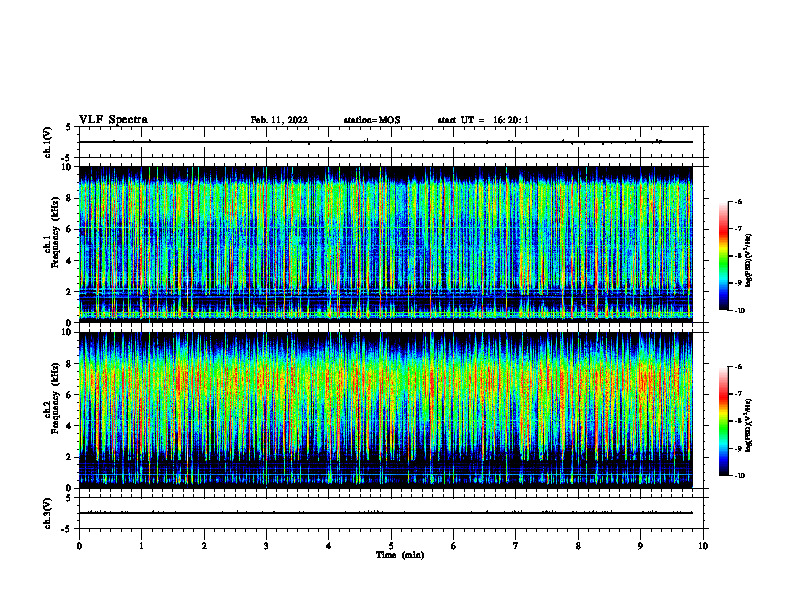
Task: Click the ch.3 voltage waveform trace
Action: pyautogui.click(x=385, y=513)
